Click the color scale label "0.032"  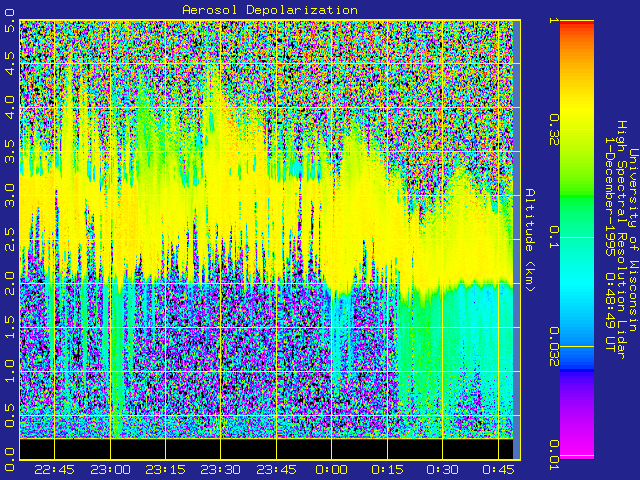tap(553, 347)
